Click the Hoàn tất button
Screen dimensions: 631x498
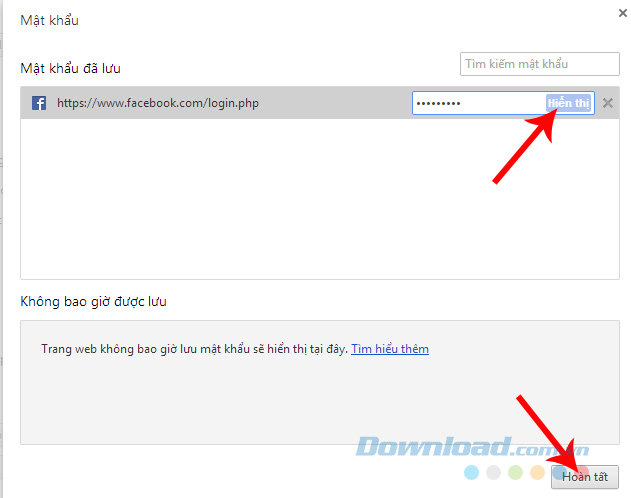[x=585, y=477]
